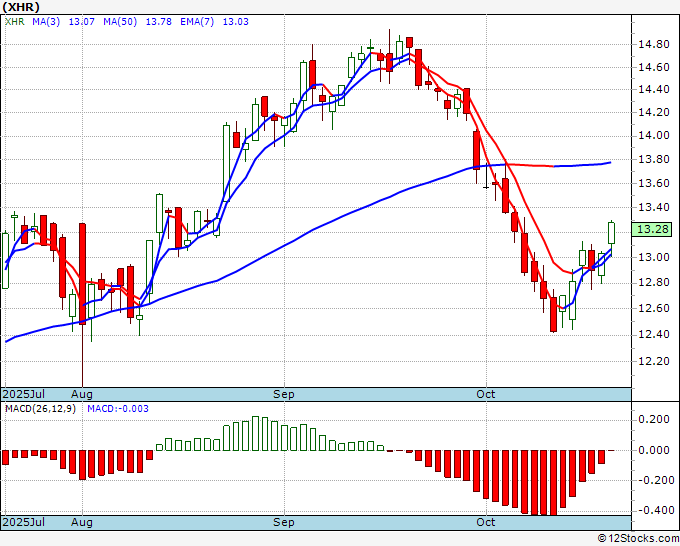Click the MACD(26,12,9) indicator label

(x=40, y=409)
